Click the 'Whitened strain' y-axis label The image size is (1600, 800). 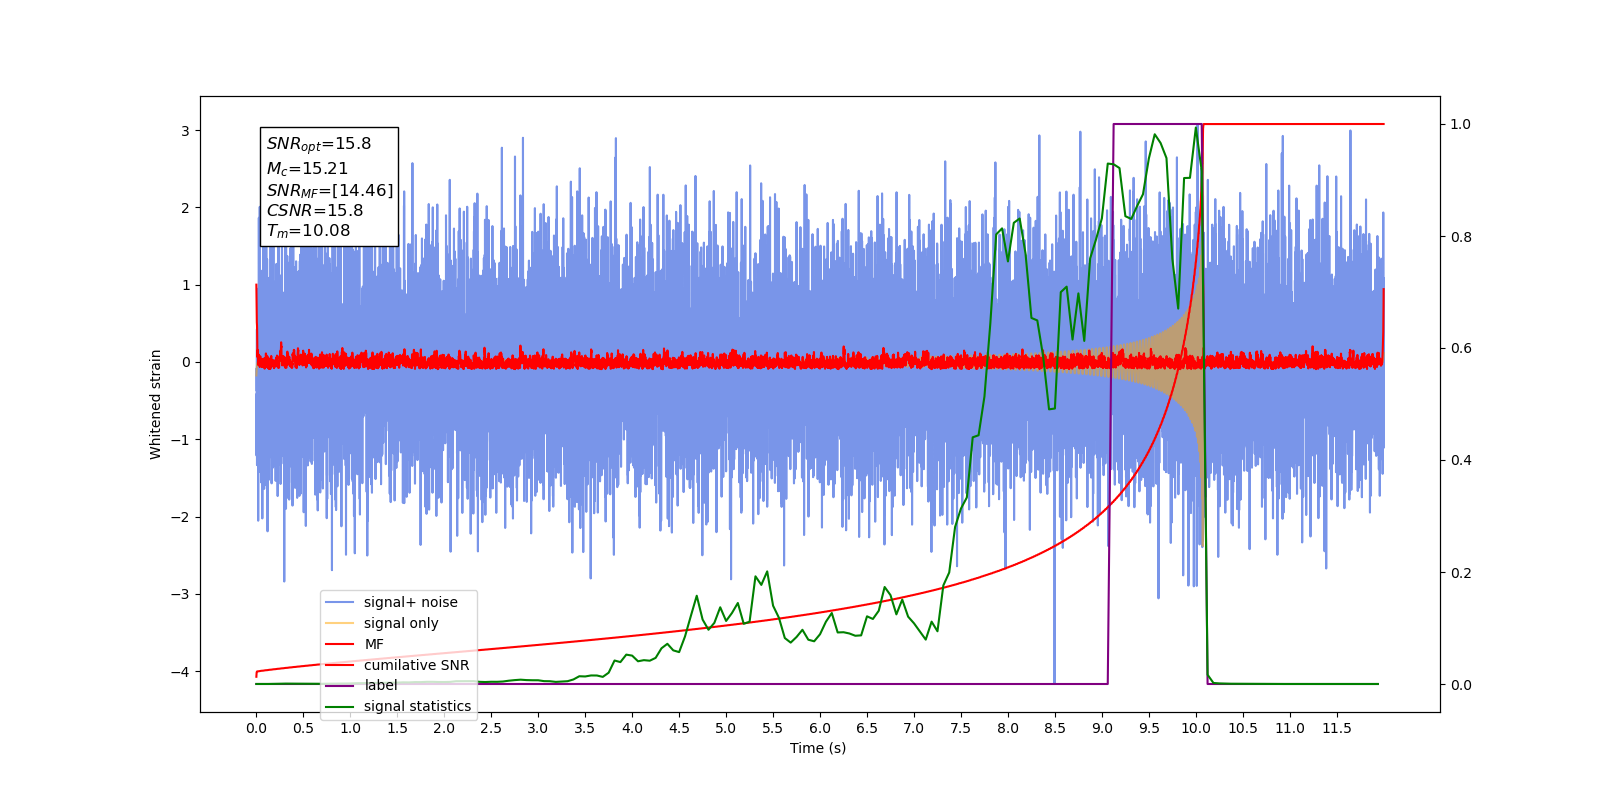pos(156,404)
